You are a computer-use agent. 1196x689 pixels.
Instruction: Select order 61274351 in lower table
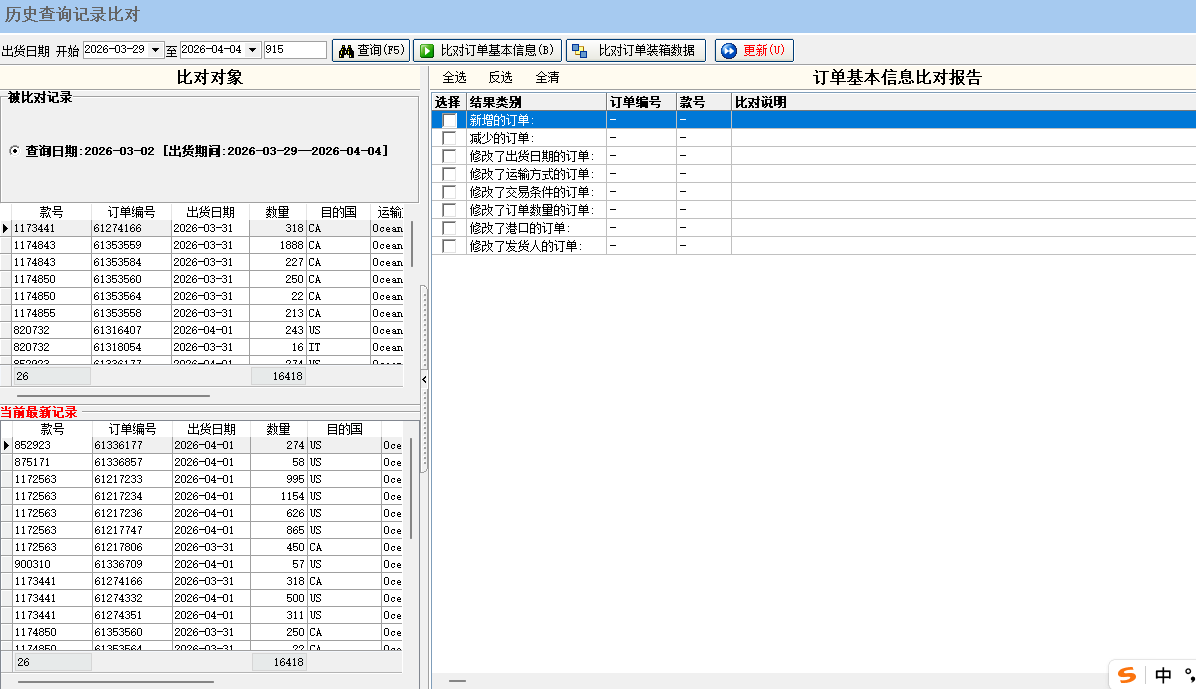pyautogui.click(x=118, y=615)
